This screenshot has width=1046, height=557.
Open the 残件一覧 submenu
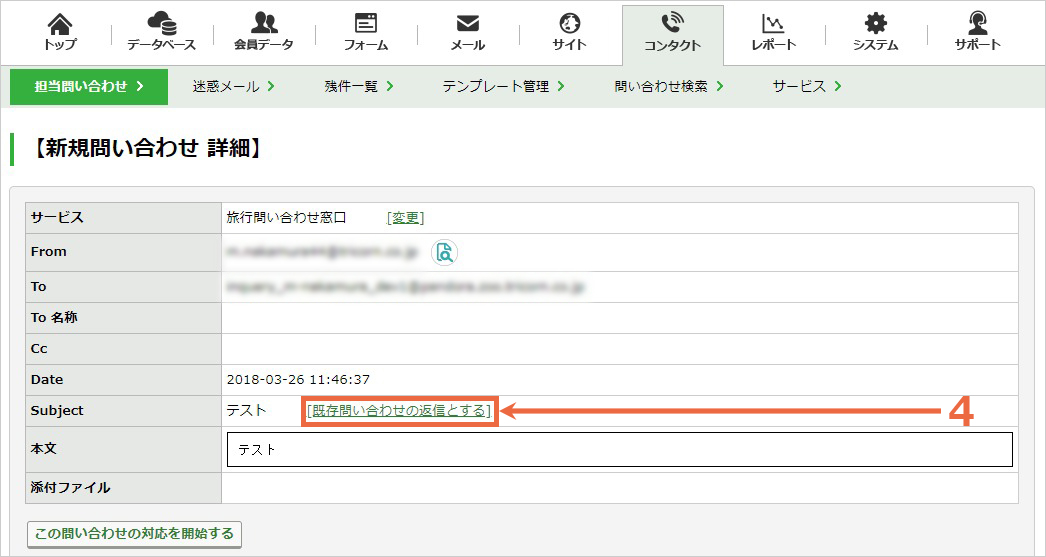[x=359, y=87]
